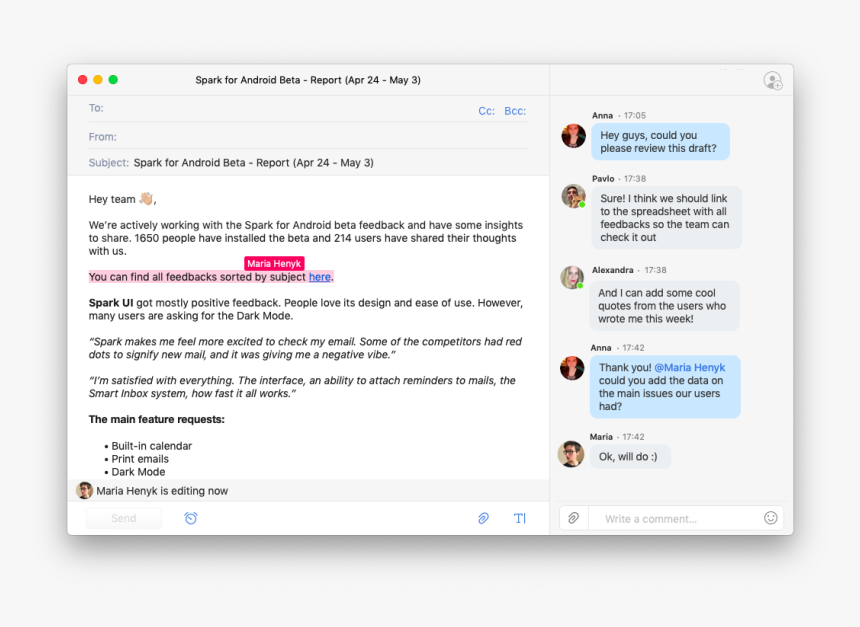Click the highlighted 'You can find all feedbacks' line
Image resolution: width=860 pixels, height=627 pixels.
pos(211,277)
